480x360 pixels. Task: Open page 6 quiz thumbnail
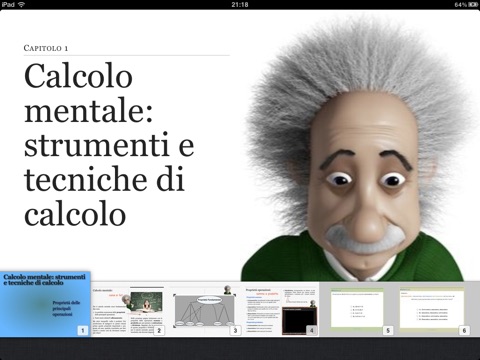[433, 310]
